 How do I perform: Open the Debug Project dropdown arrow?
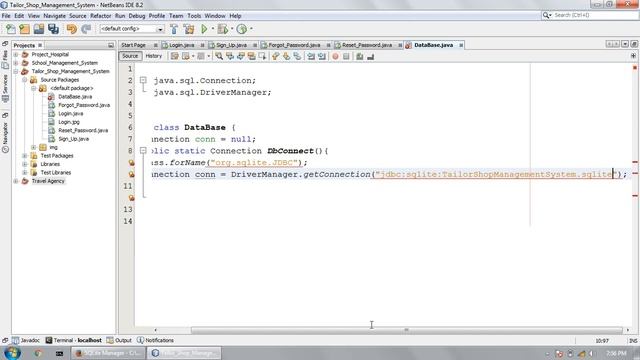click(232, 29)
